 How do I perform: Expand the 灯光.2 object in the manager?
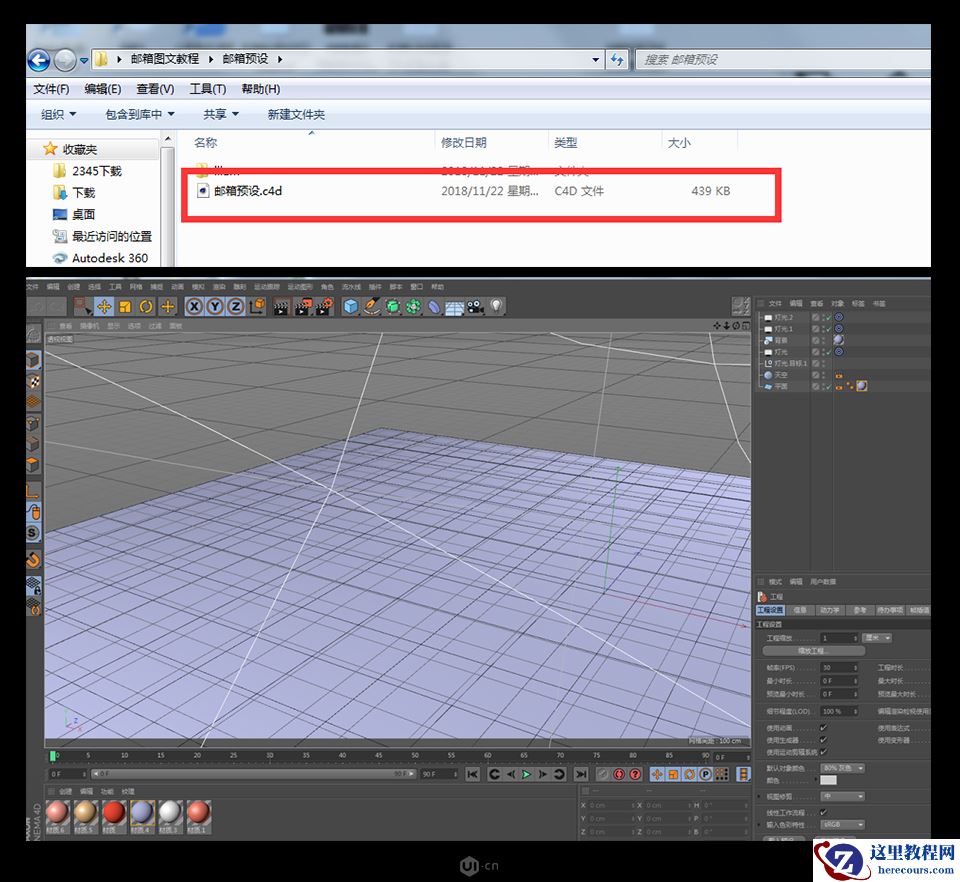coord(760,316)
